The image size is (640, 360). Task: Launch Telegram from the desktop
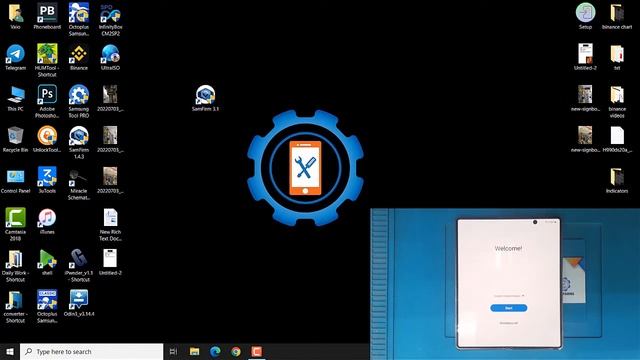coord(16,57)
